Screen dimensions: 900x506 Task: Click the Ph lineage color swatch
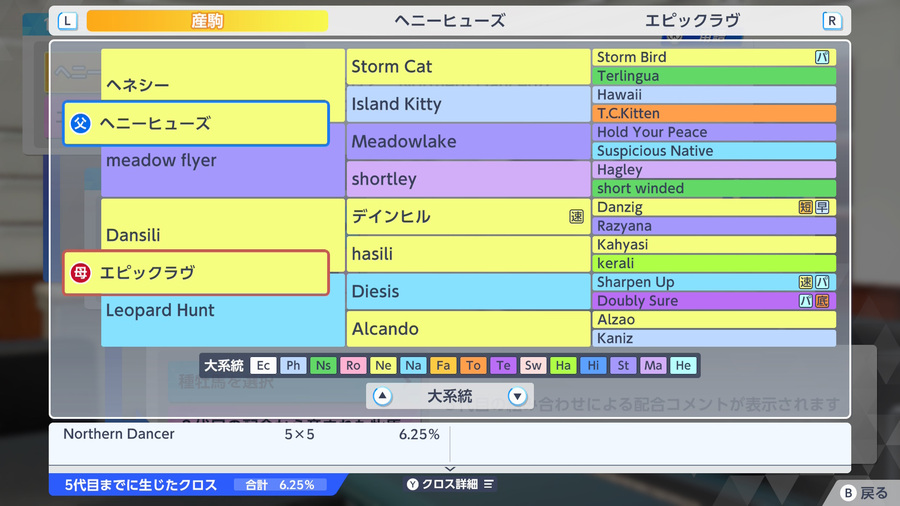[x=293, y=365]
